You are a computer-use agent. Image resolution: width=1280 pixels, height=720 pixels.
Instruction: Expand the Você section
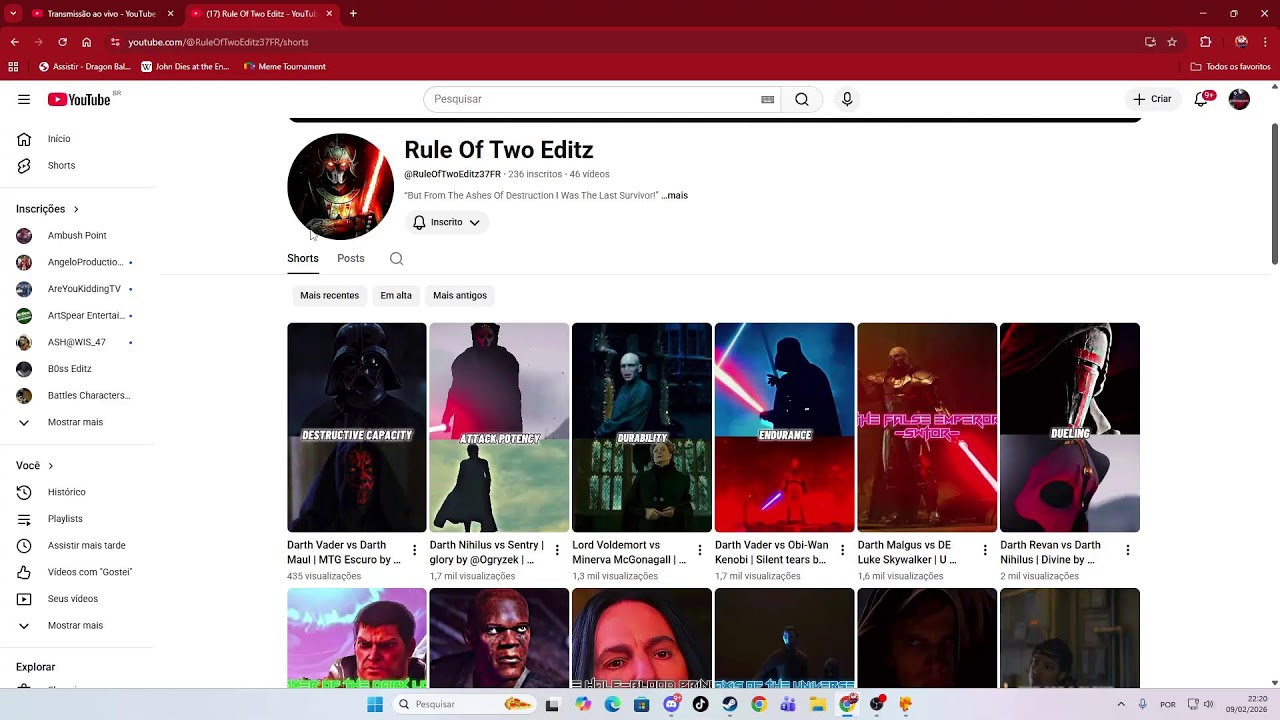(35, 466)
